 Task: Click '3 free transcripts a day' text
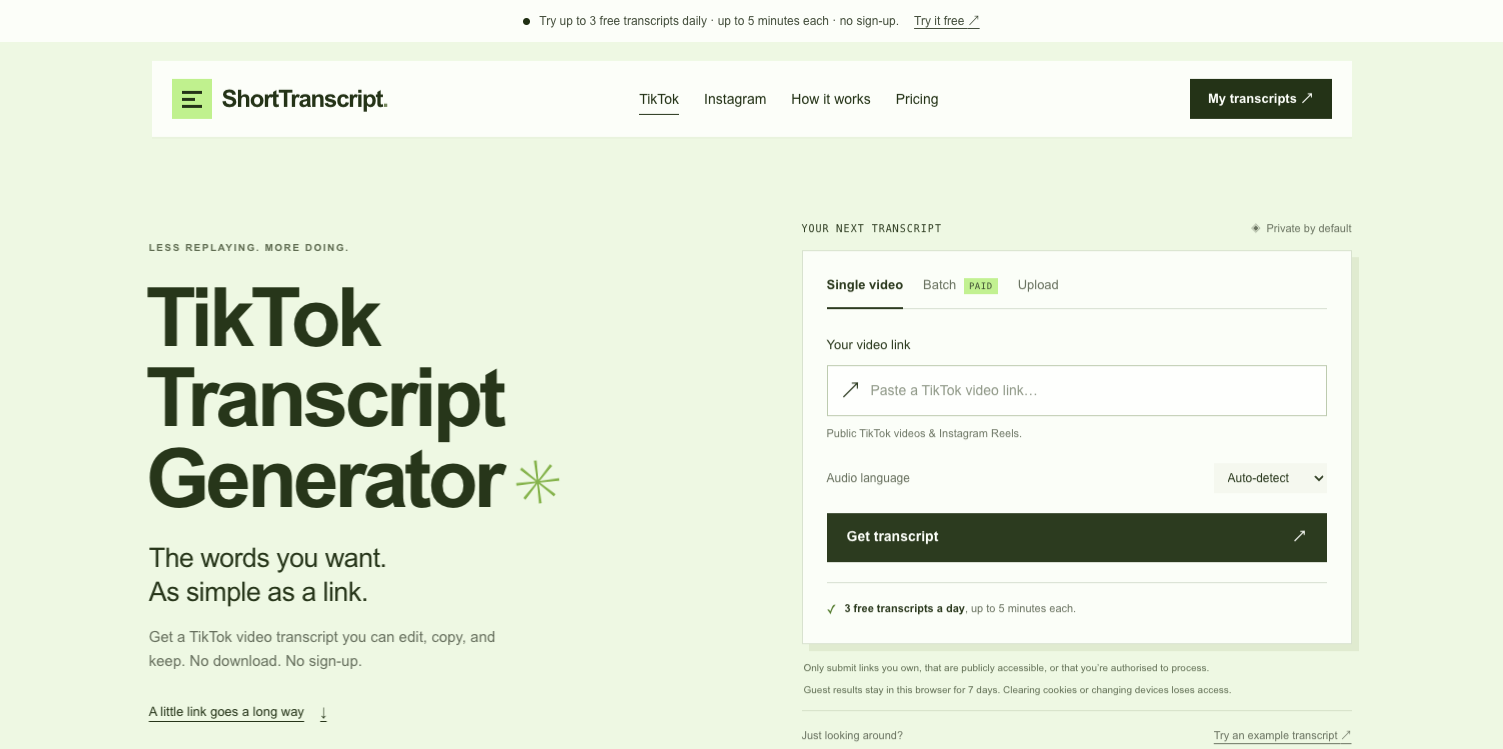pyautogui.click(x=905, y=609)
